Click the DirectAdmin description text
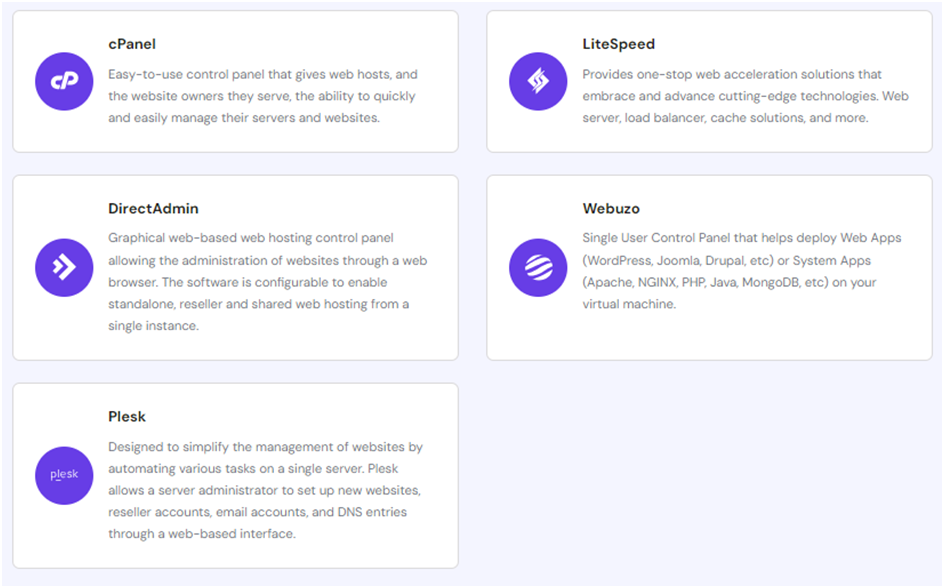Screen dimensions: 944x588 (x=267, y=282)
